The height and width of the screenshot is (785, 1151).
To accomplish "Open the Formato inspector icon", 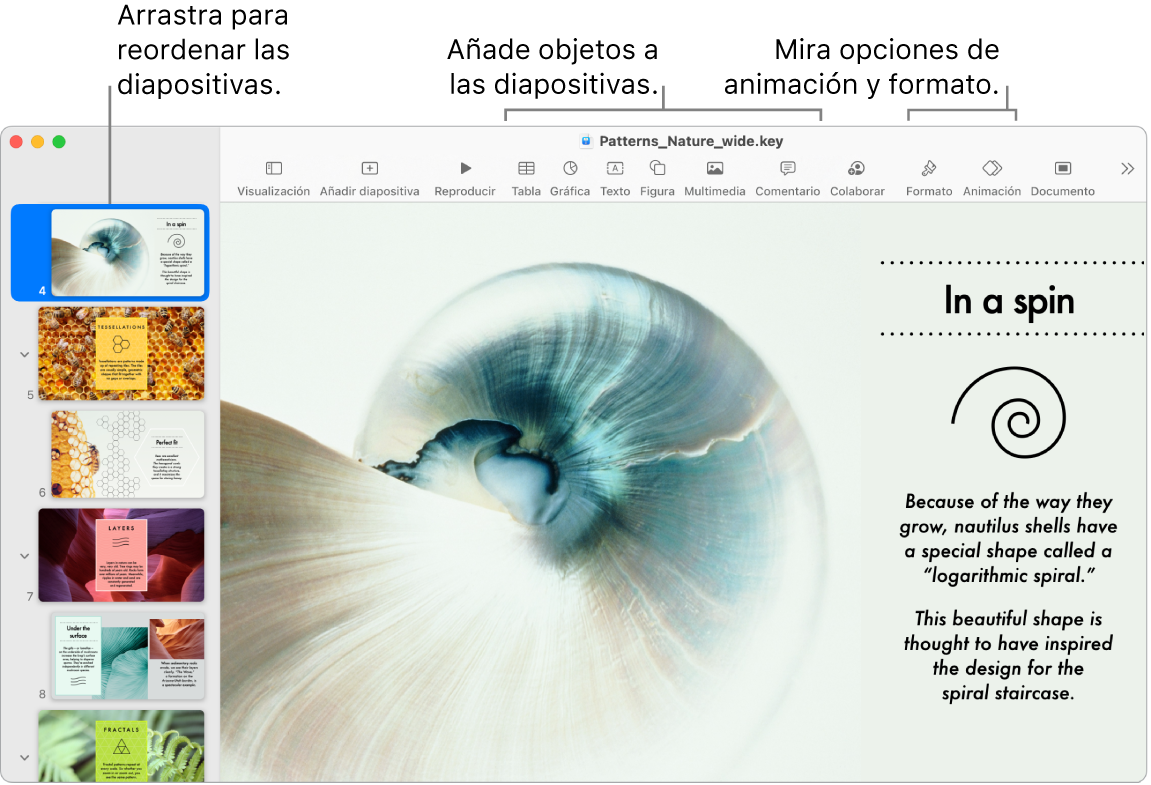I will click(x=928, y=176).
